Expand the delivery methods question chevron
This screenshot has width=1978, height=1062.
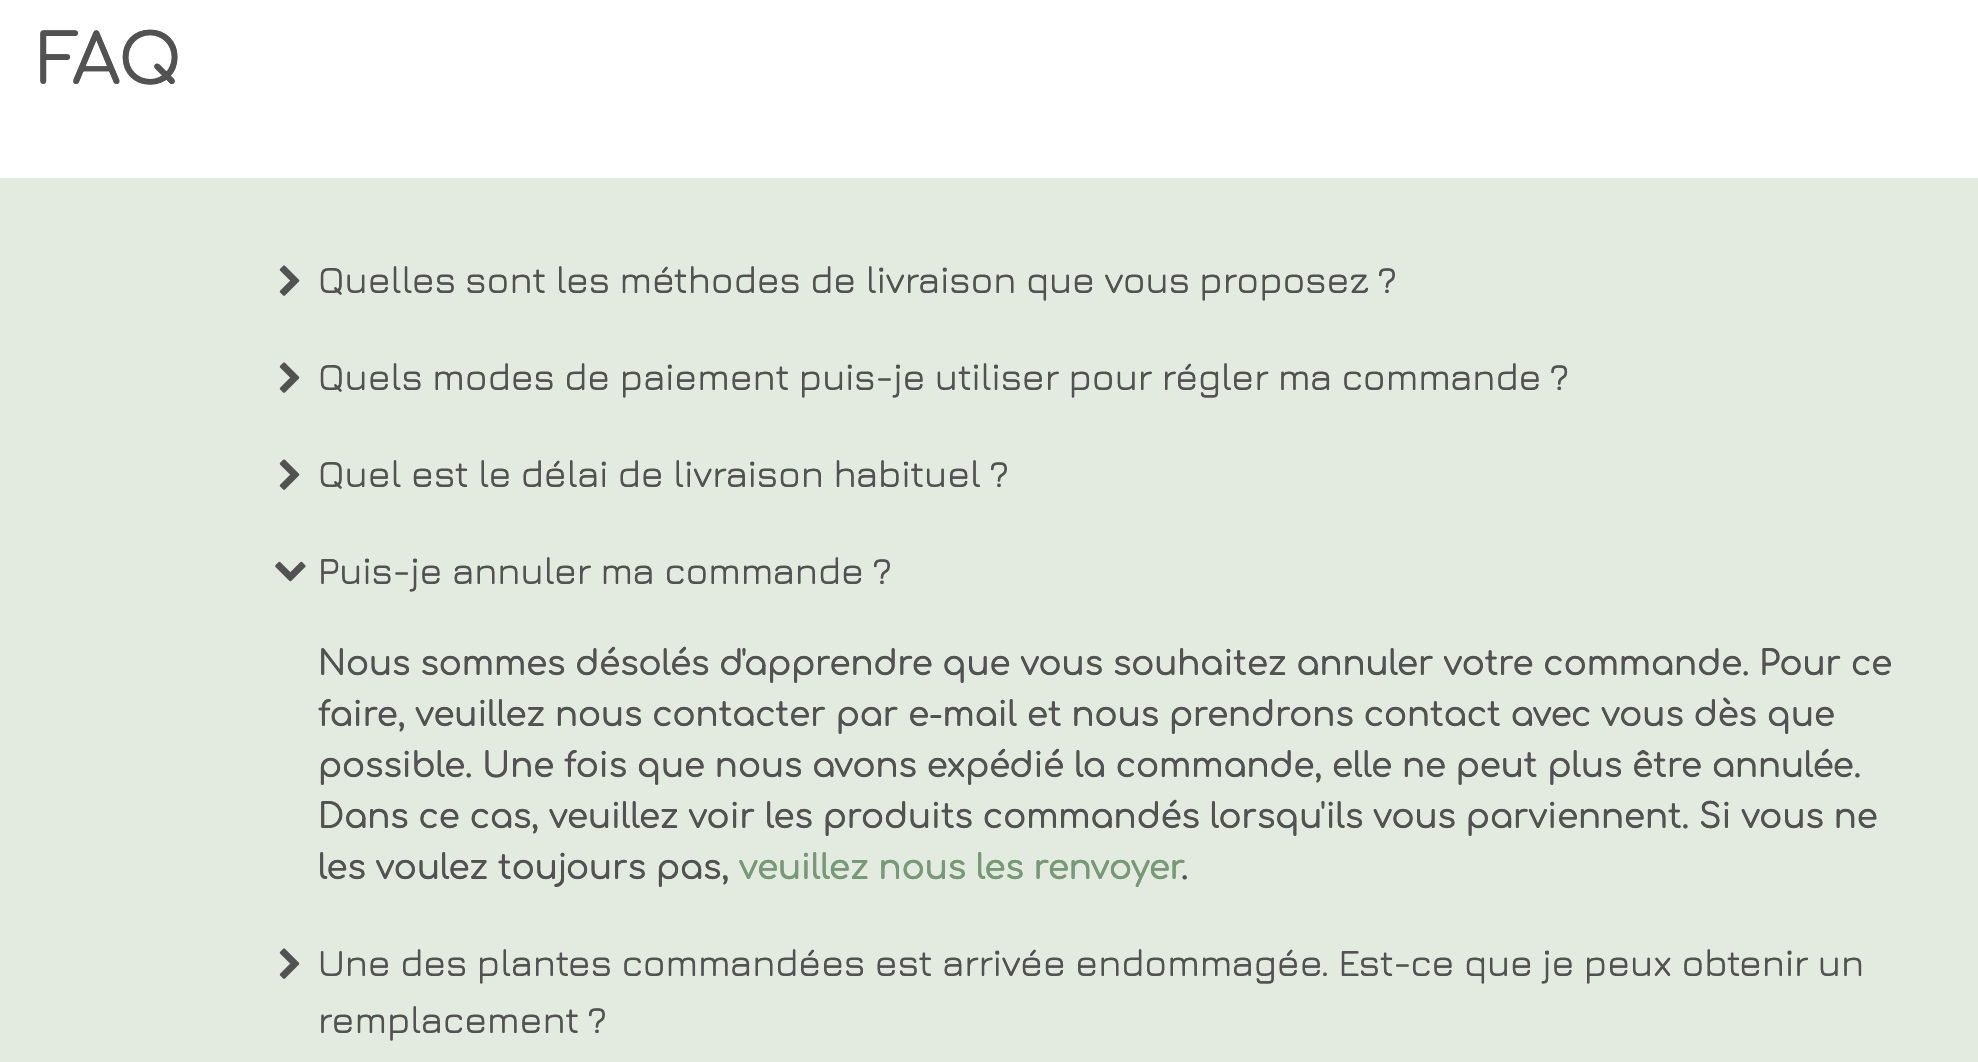[x=288, y=282]
